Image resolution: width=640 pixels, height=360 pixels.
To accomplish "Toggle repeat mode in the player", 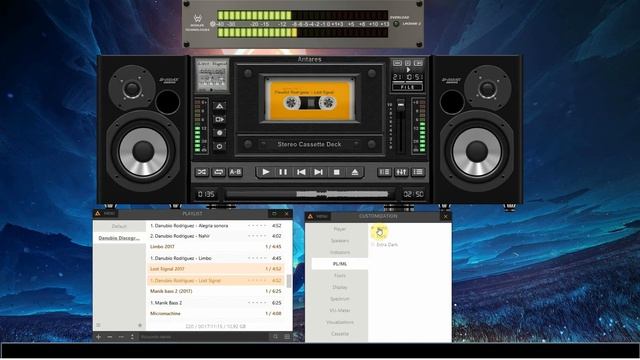I will (x=218, y=172).
